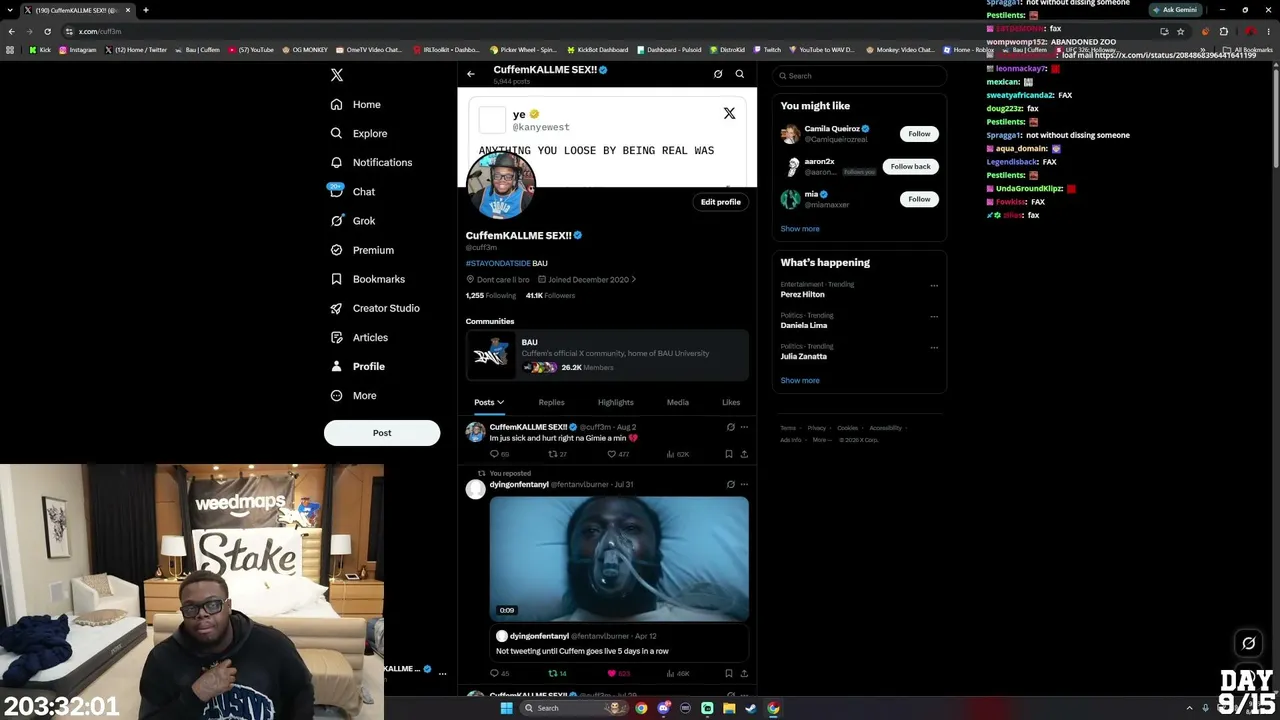
Task: Show more suggested accounts under You might like
Action: tap(800, 229)
